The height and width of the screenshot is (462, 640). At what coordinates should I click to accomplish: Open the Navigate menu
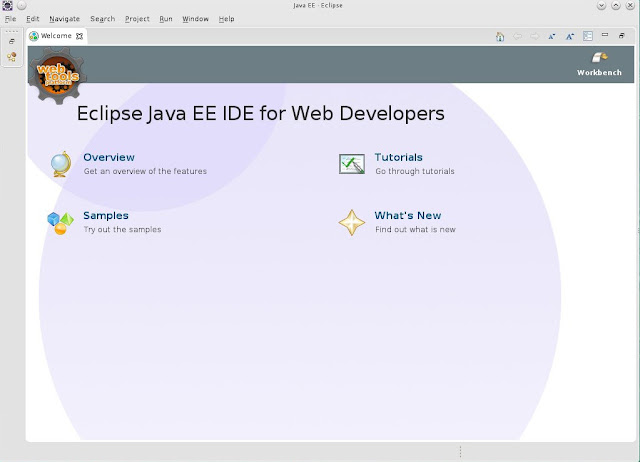pos(64,19)
